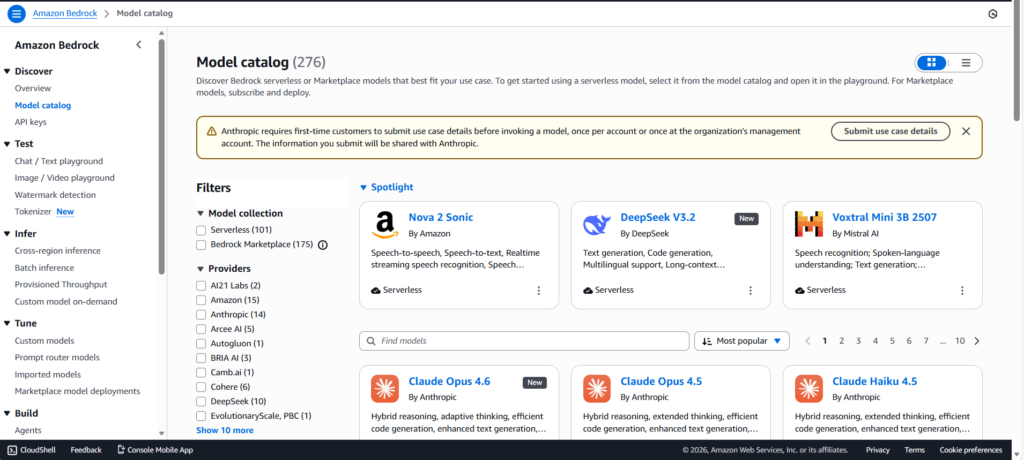
Task: Select Custom models in the sidebar
Action: click(x=44, y=341)
